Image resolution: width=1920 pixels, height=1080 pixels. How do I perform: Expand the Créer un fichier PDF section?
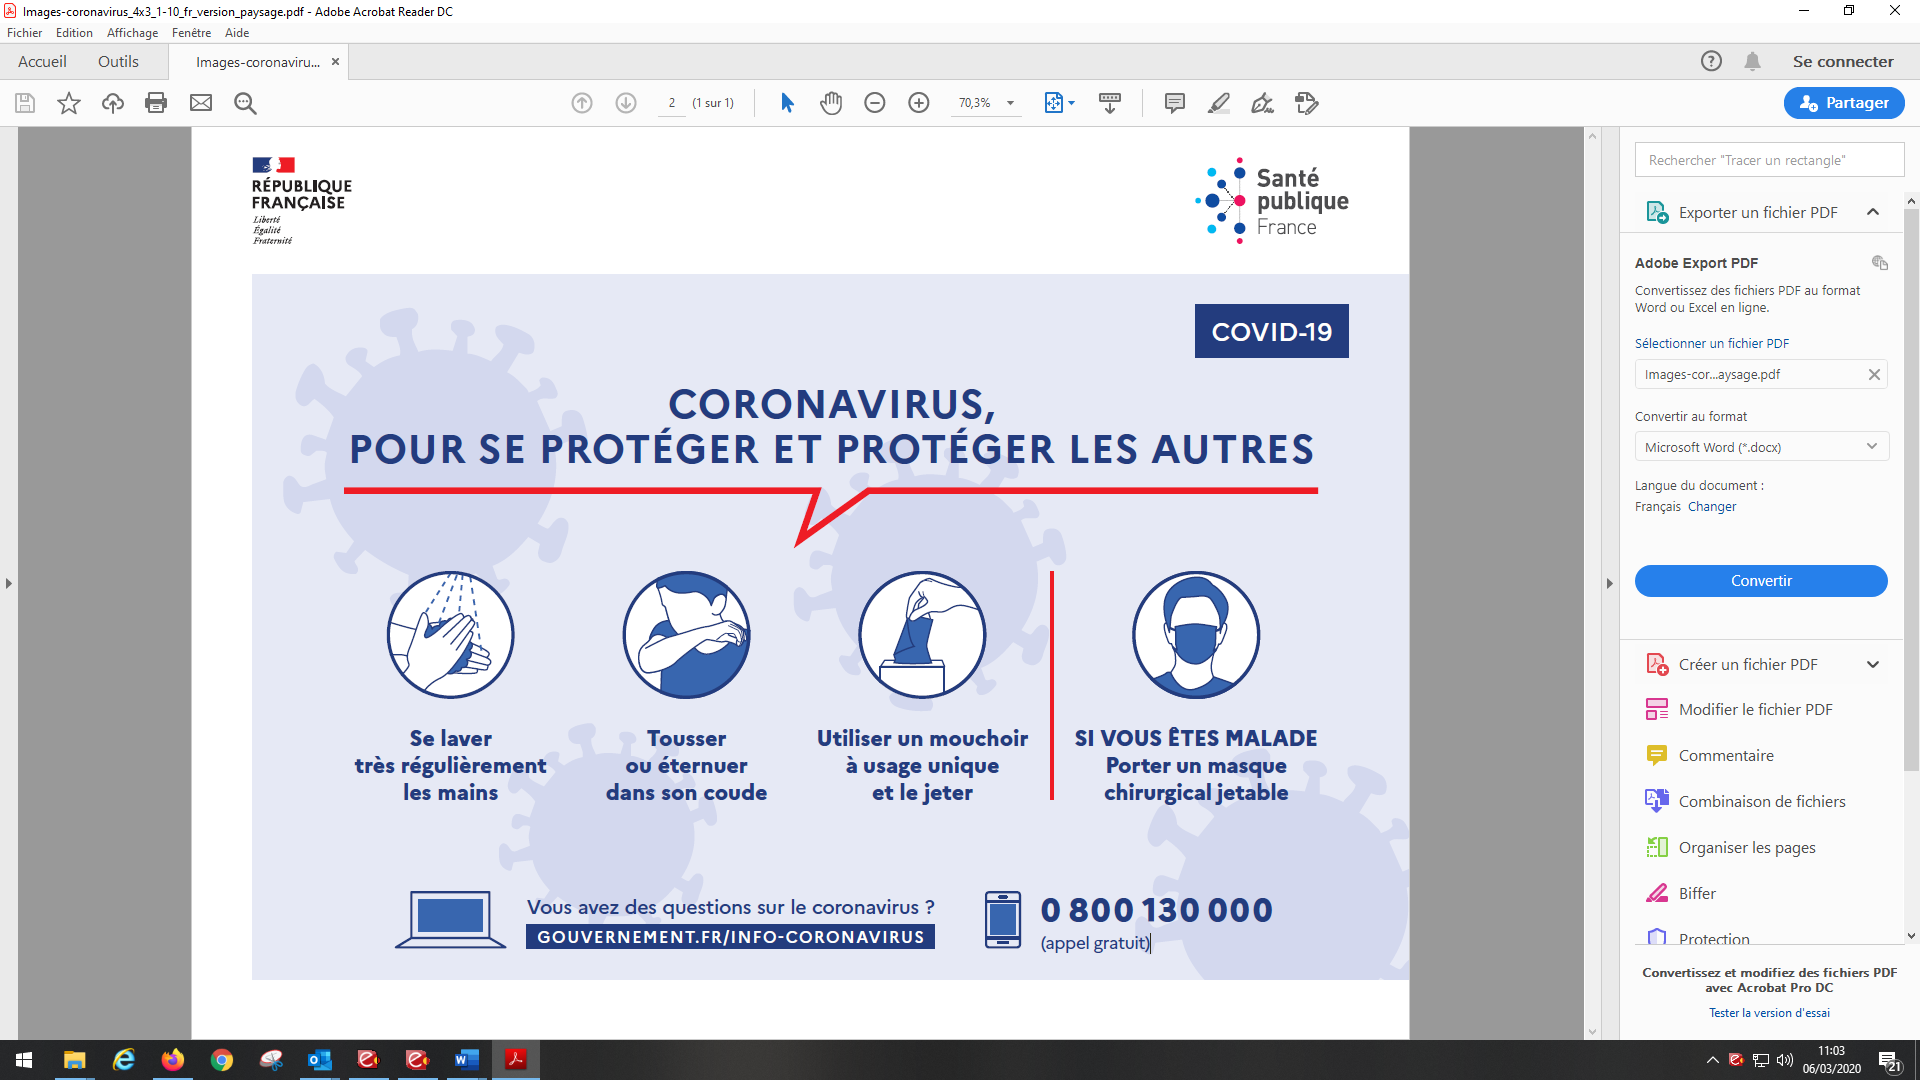1873,665
